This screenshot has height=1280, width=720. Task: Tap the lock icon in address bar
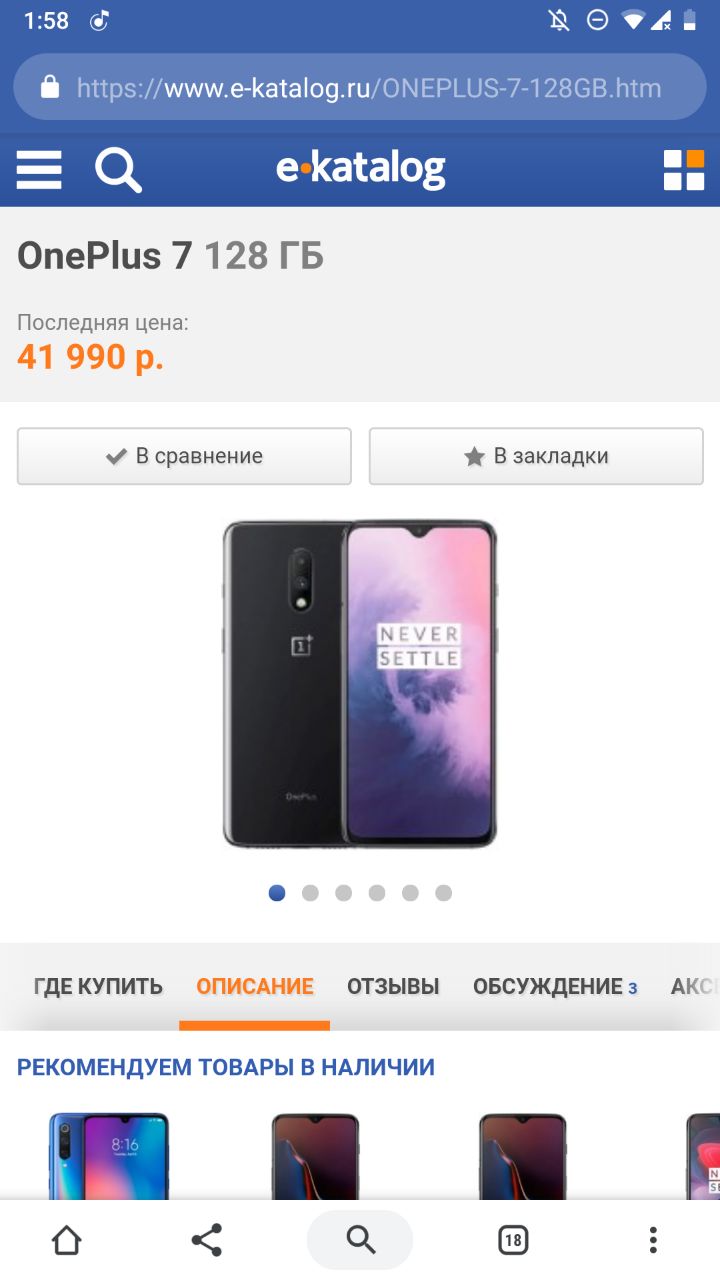(x=50, y=87)
